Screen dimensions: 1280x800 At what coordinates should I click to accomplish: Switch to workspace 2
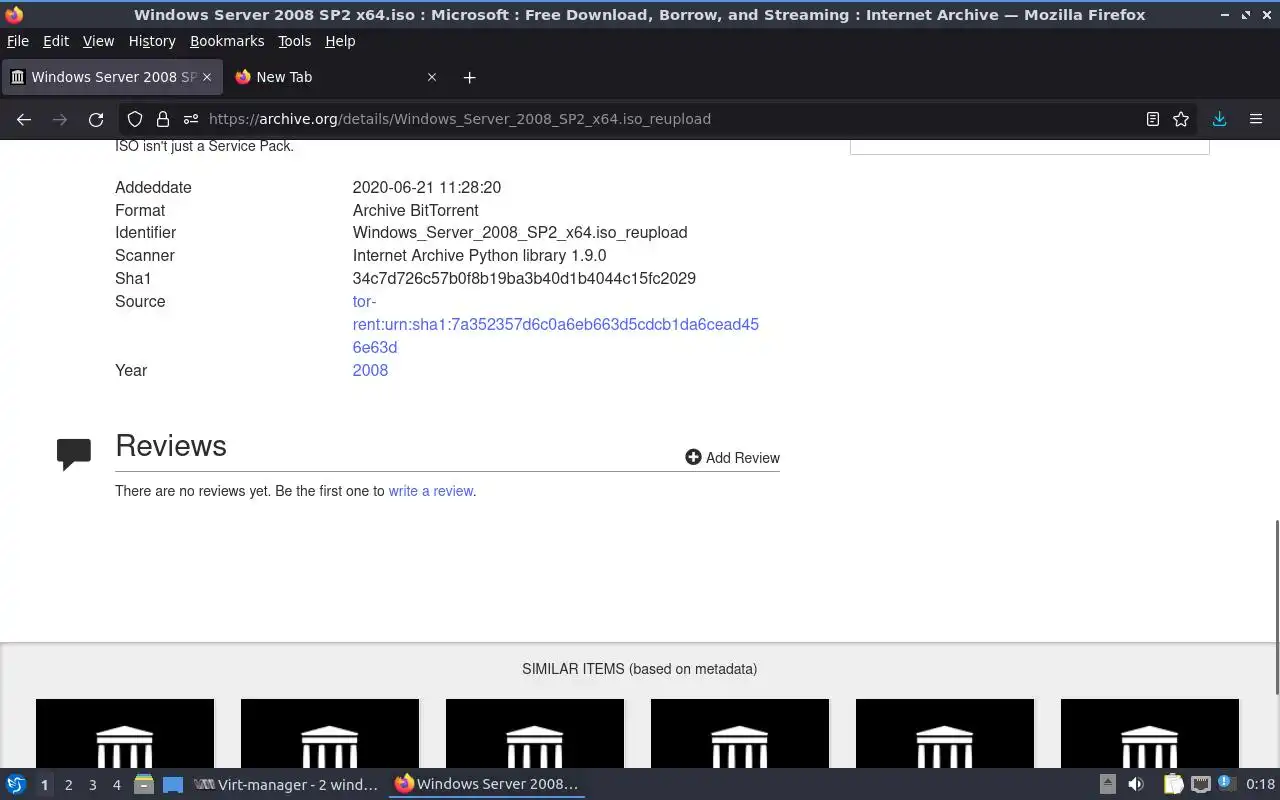(x=68, y=785)
